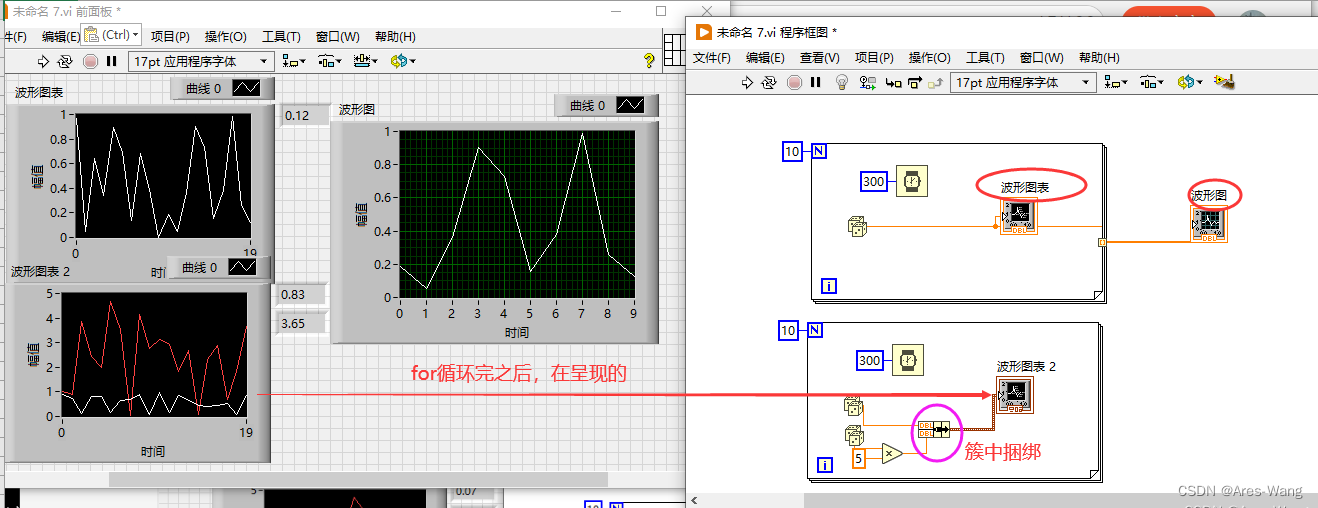Select random number dice in upper loop
This screenshot has height=508, width=1318.
click(856, 226)
